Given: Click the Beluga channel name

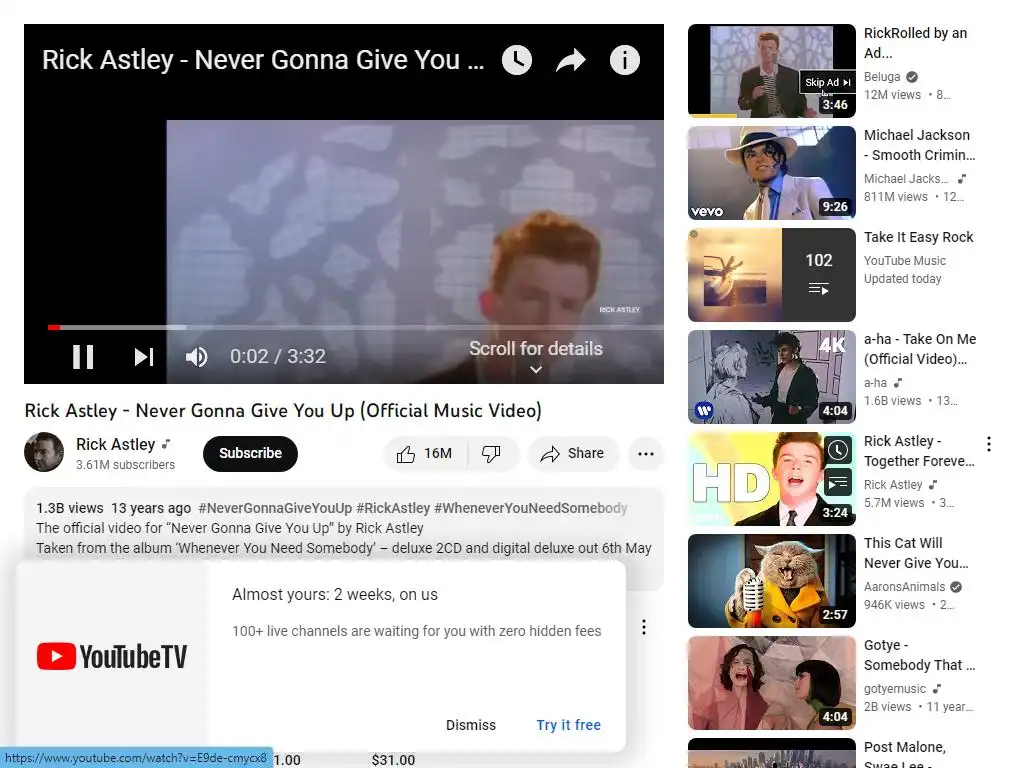Looking at the screenshot, I should (882, 77).
